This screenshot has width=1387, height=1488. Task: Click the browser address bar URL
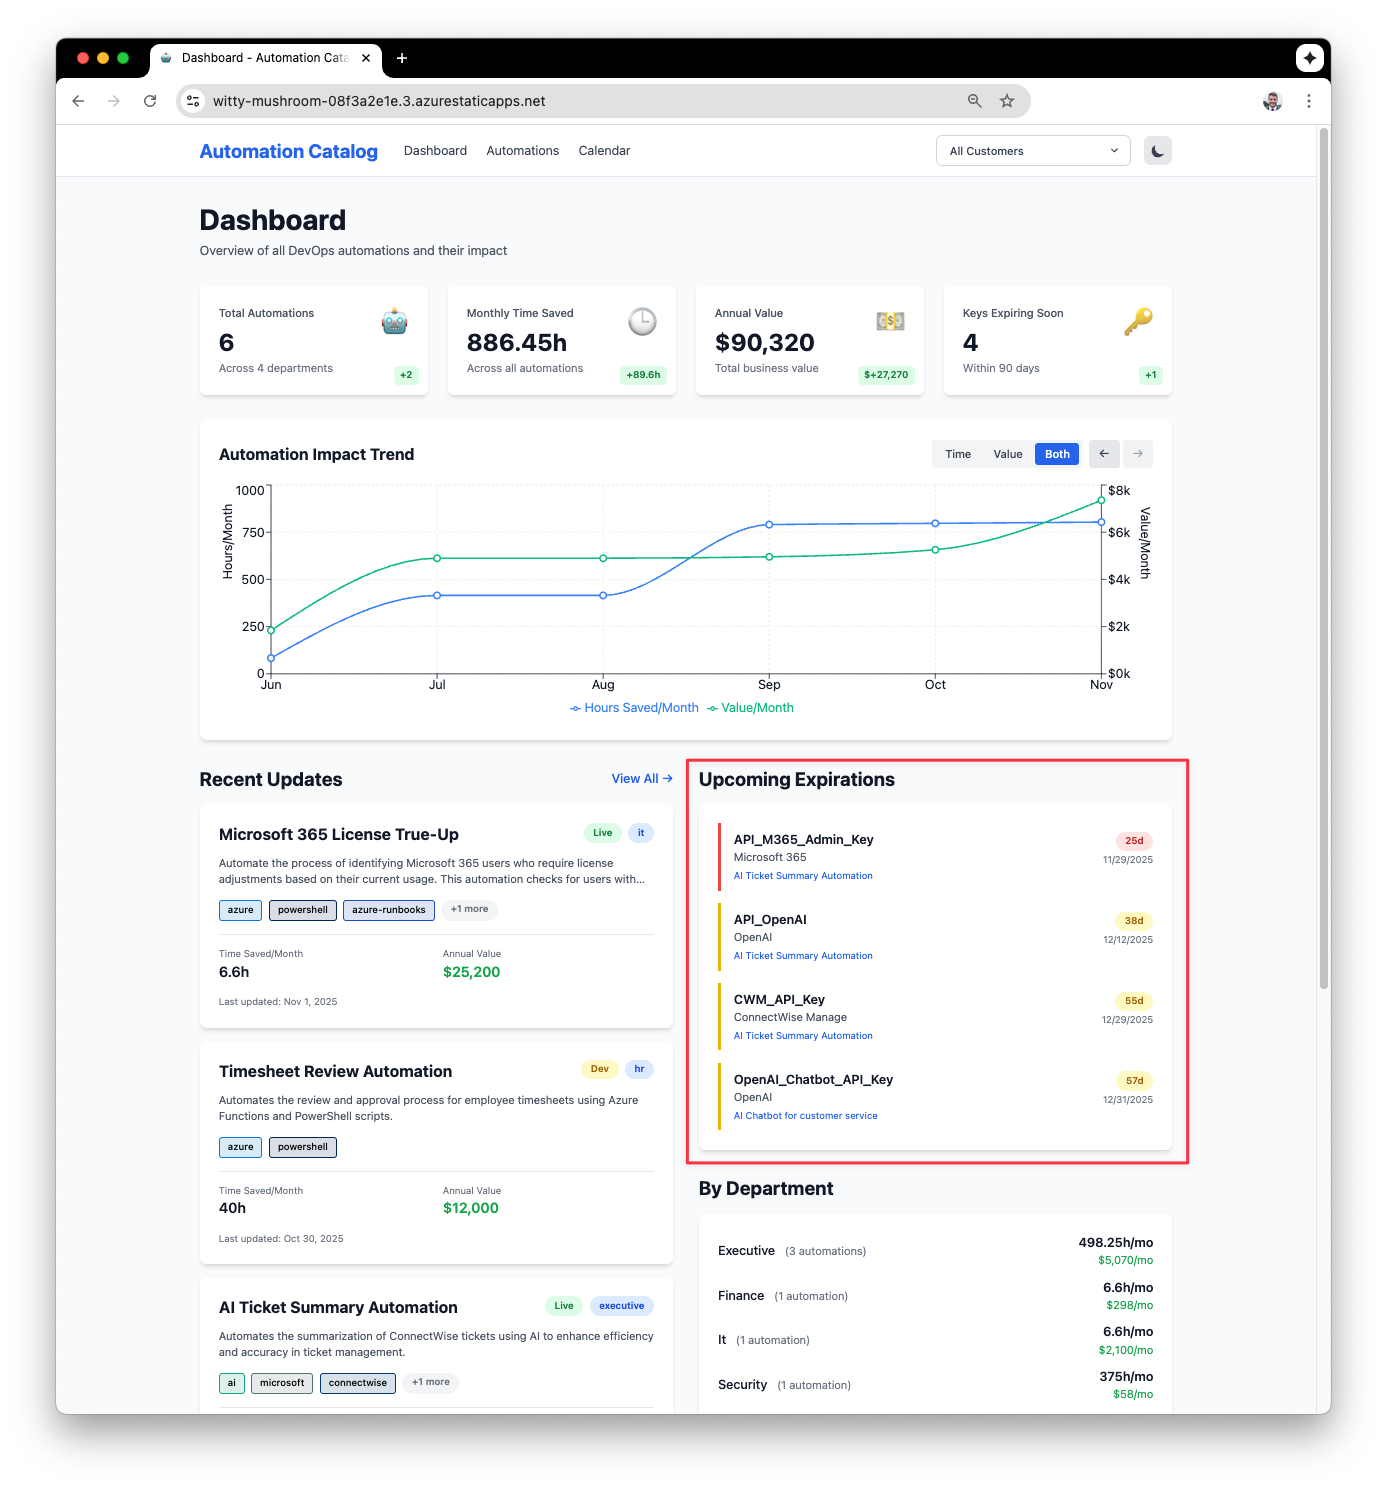379,101
